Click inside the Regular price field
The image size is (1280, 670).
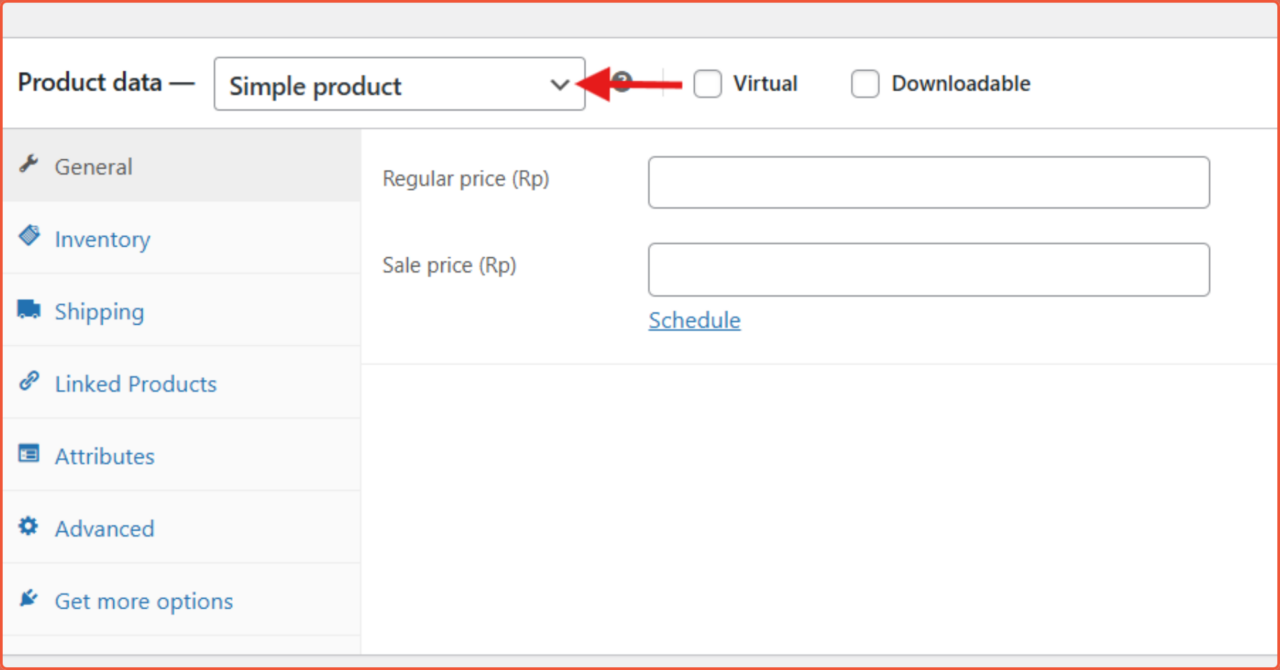pos(928,182)
